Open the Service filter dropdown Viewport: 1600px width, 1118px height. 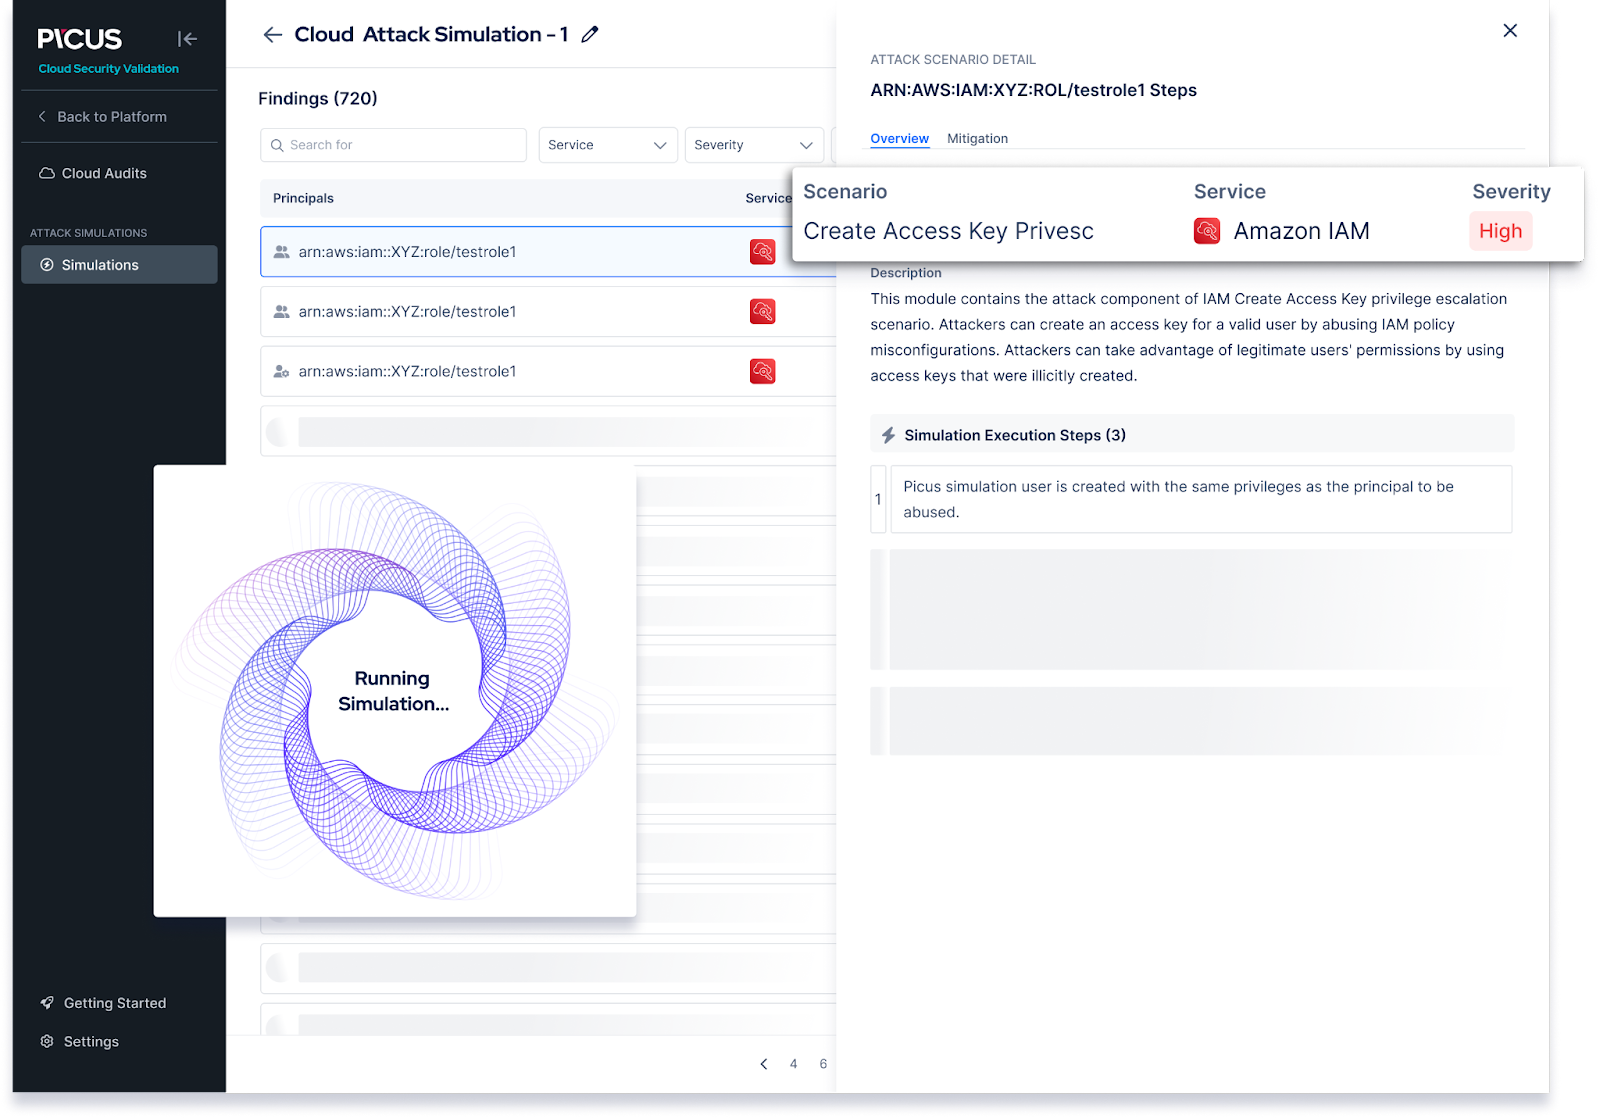(x=607, y=145)
